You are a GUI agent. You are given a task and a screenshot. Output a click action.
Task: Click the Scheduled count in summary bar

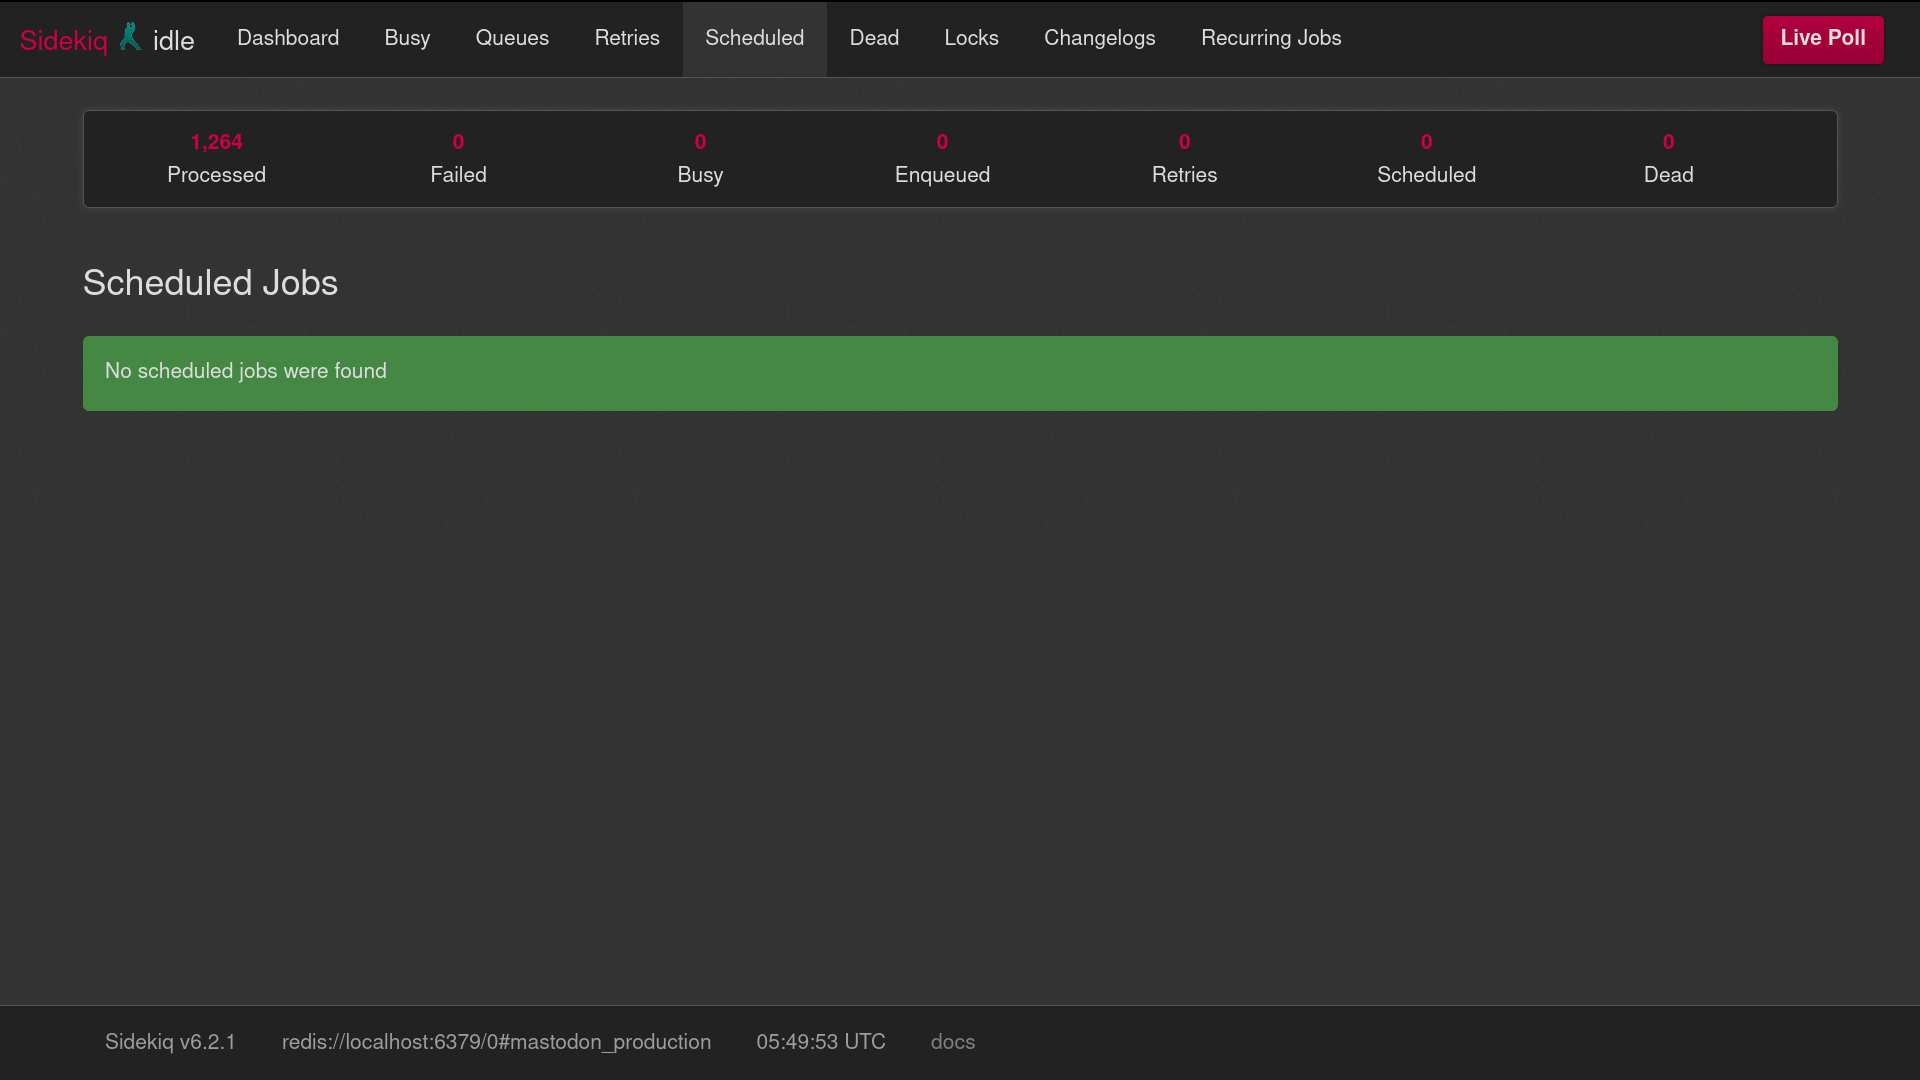coord(1426,158)
